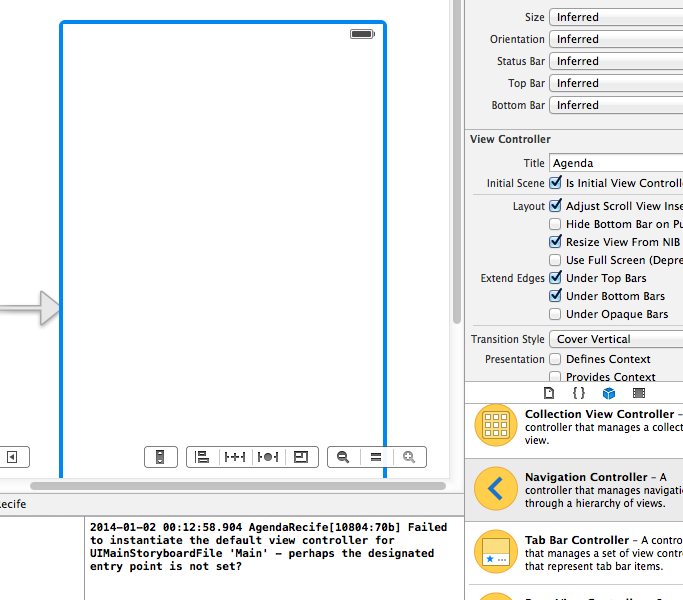
Task: Open the Align constraints button
Action: click(203, 457)
